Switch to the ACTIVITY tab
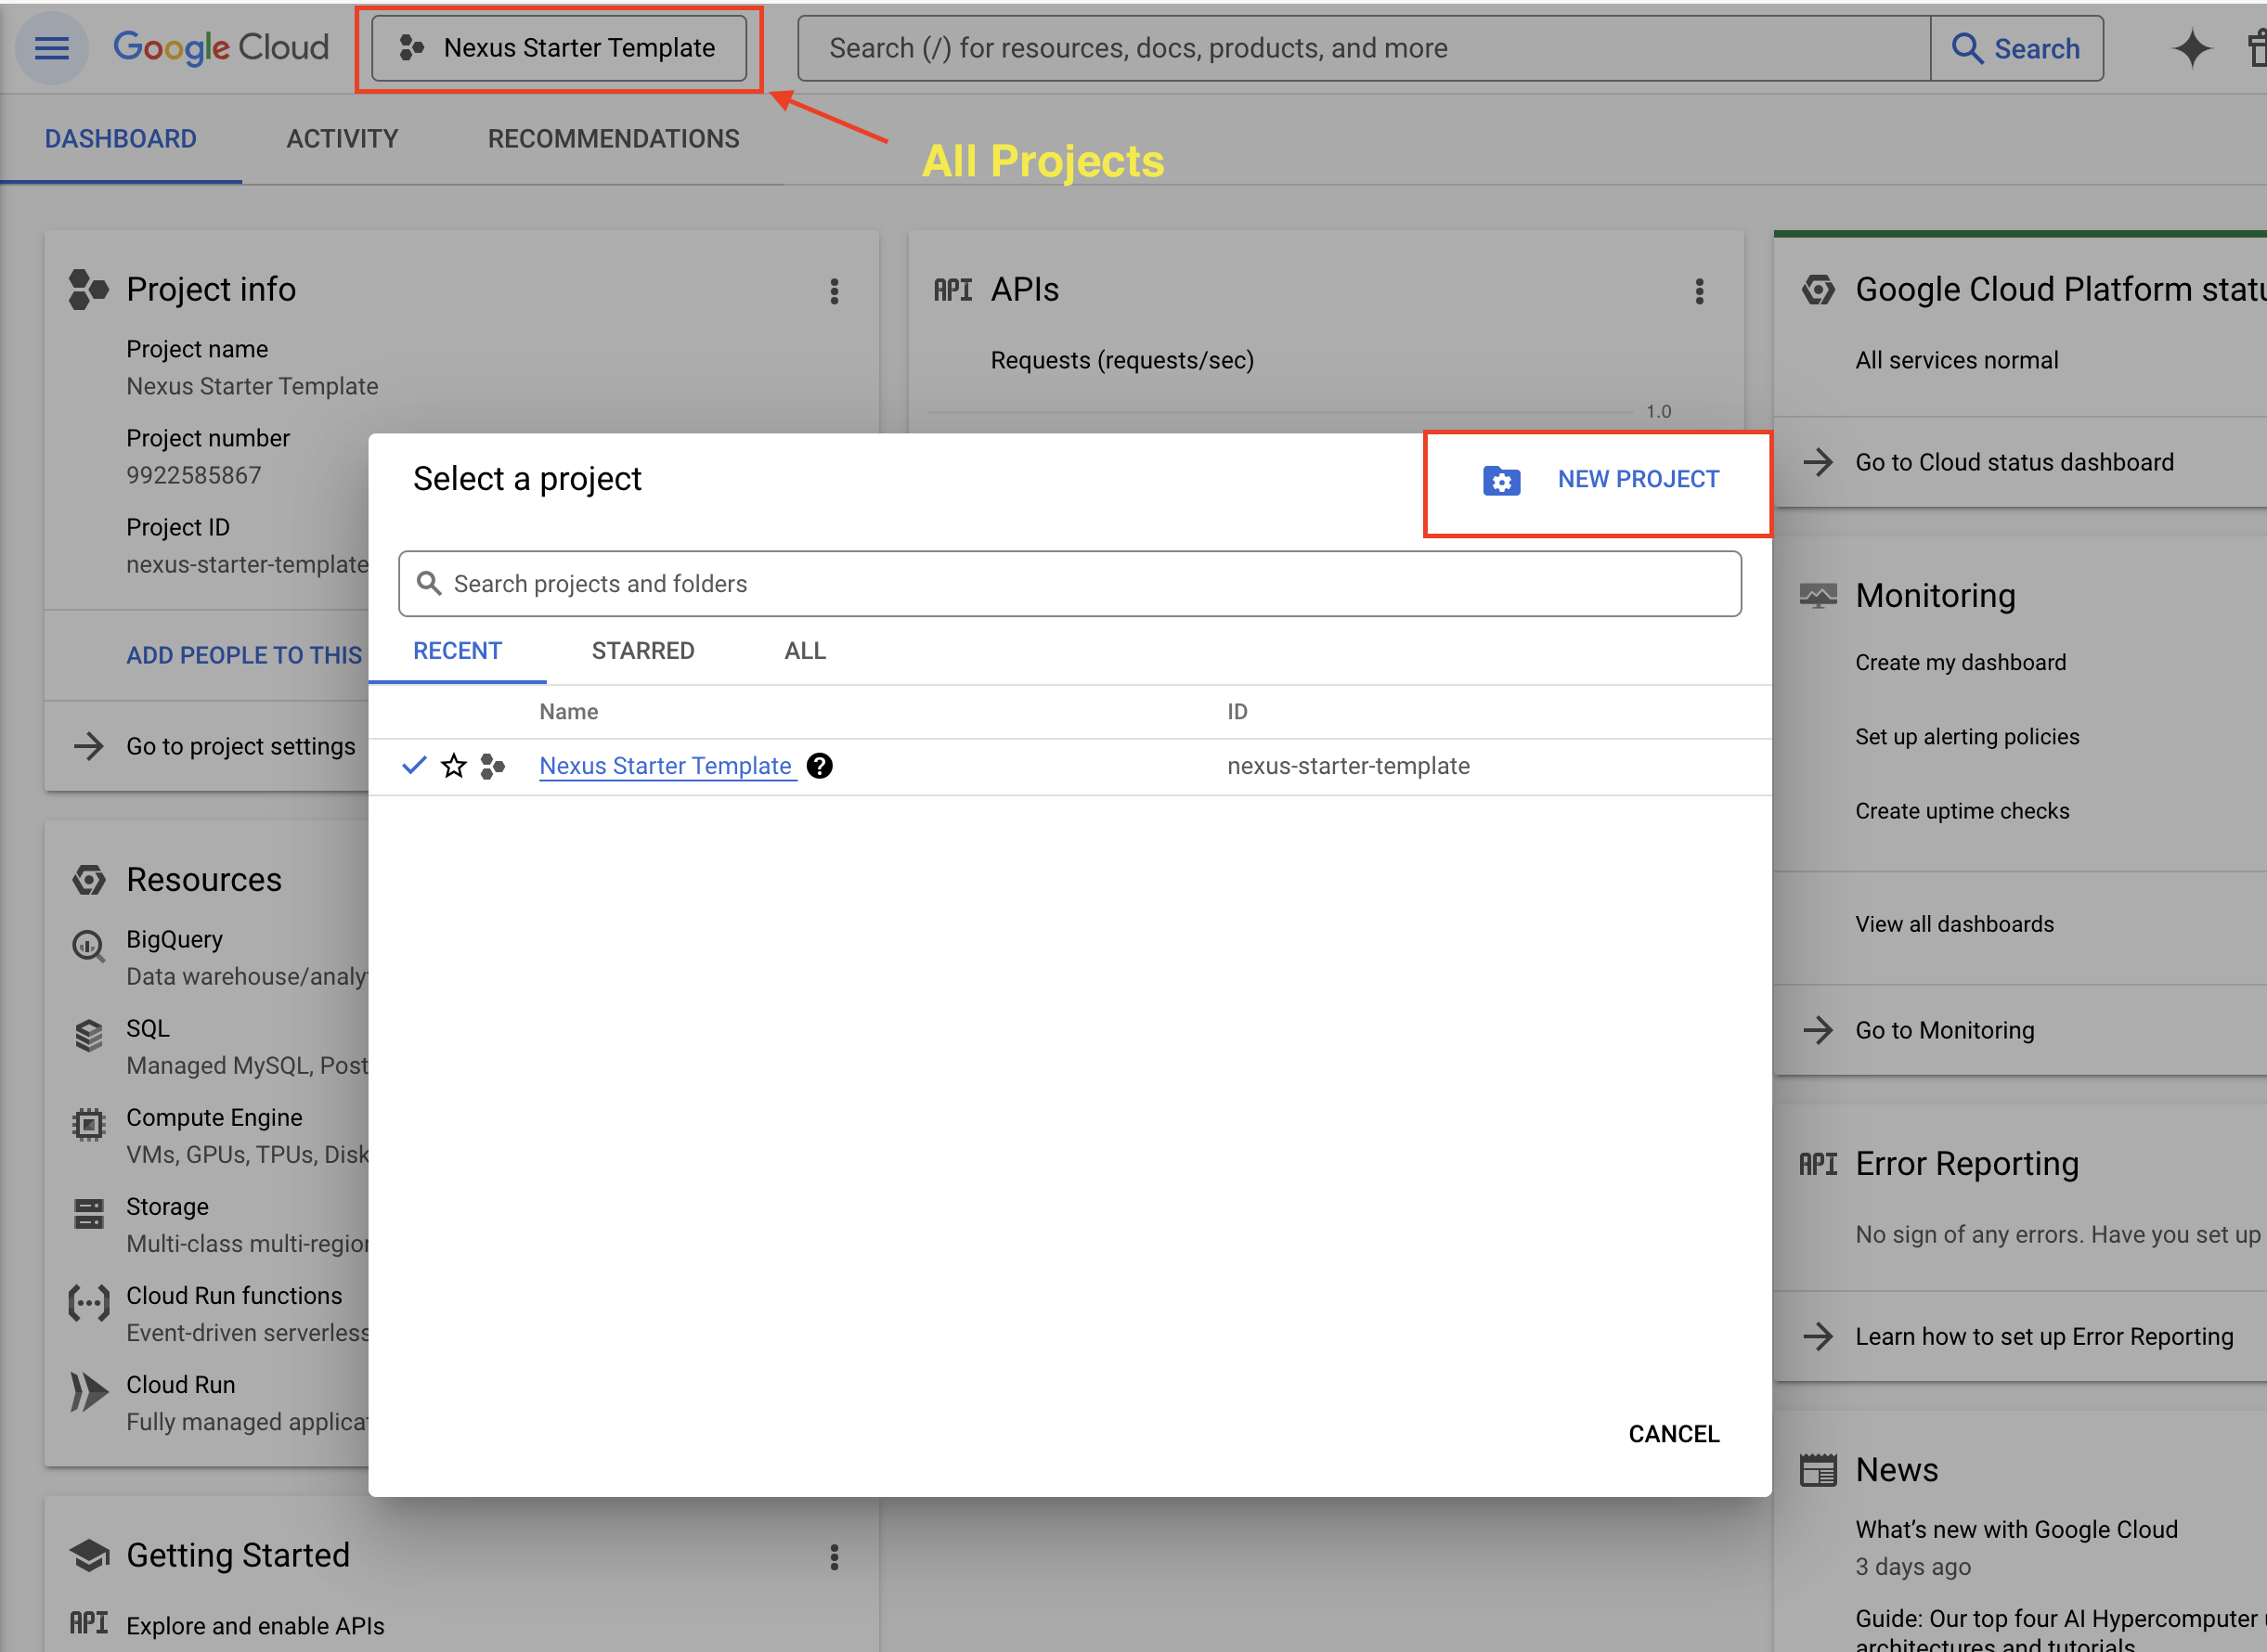The image size is (2267, 1652). coord(342,139)
